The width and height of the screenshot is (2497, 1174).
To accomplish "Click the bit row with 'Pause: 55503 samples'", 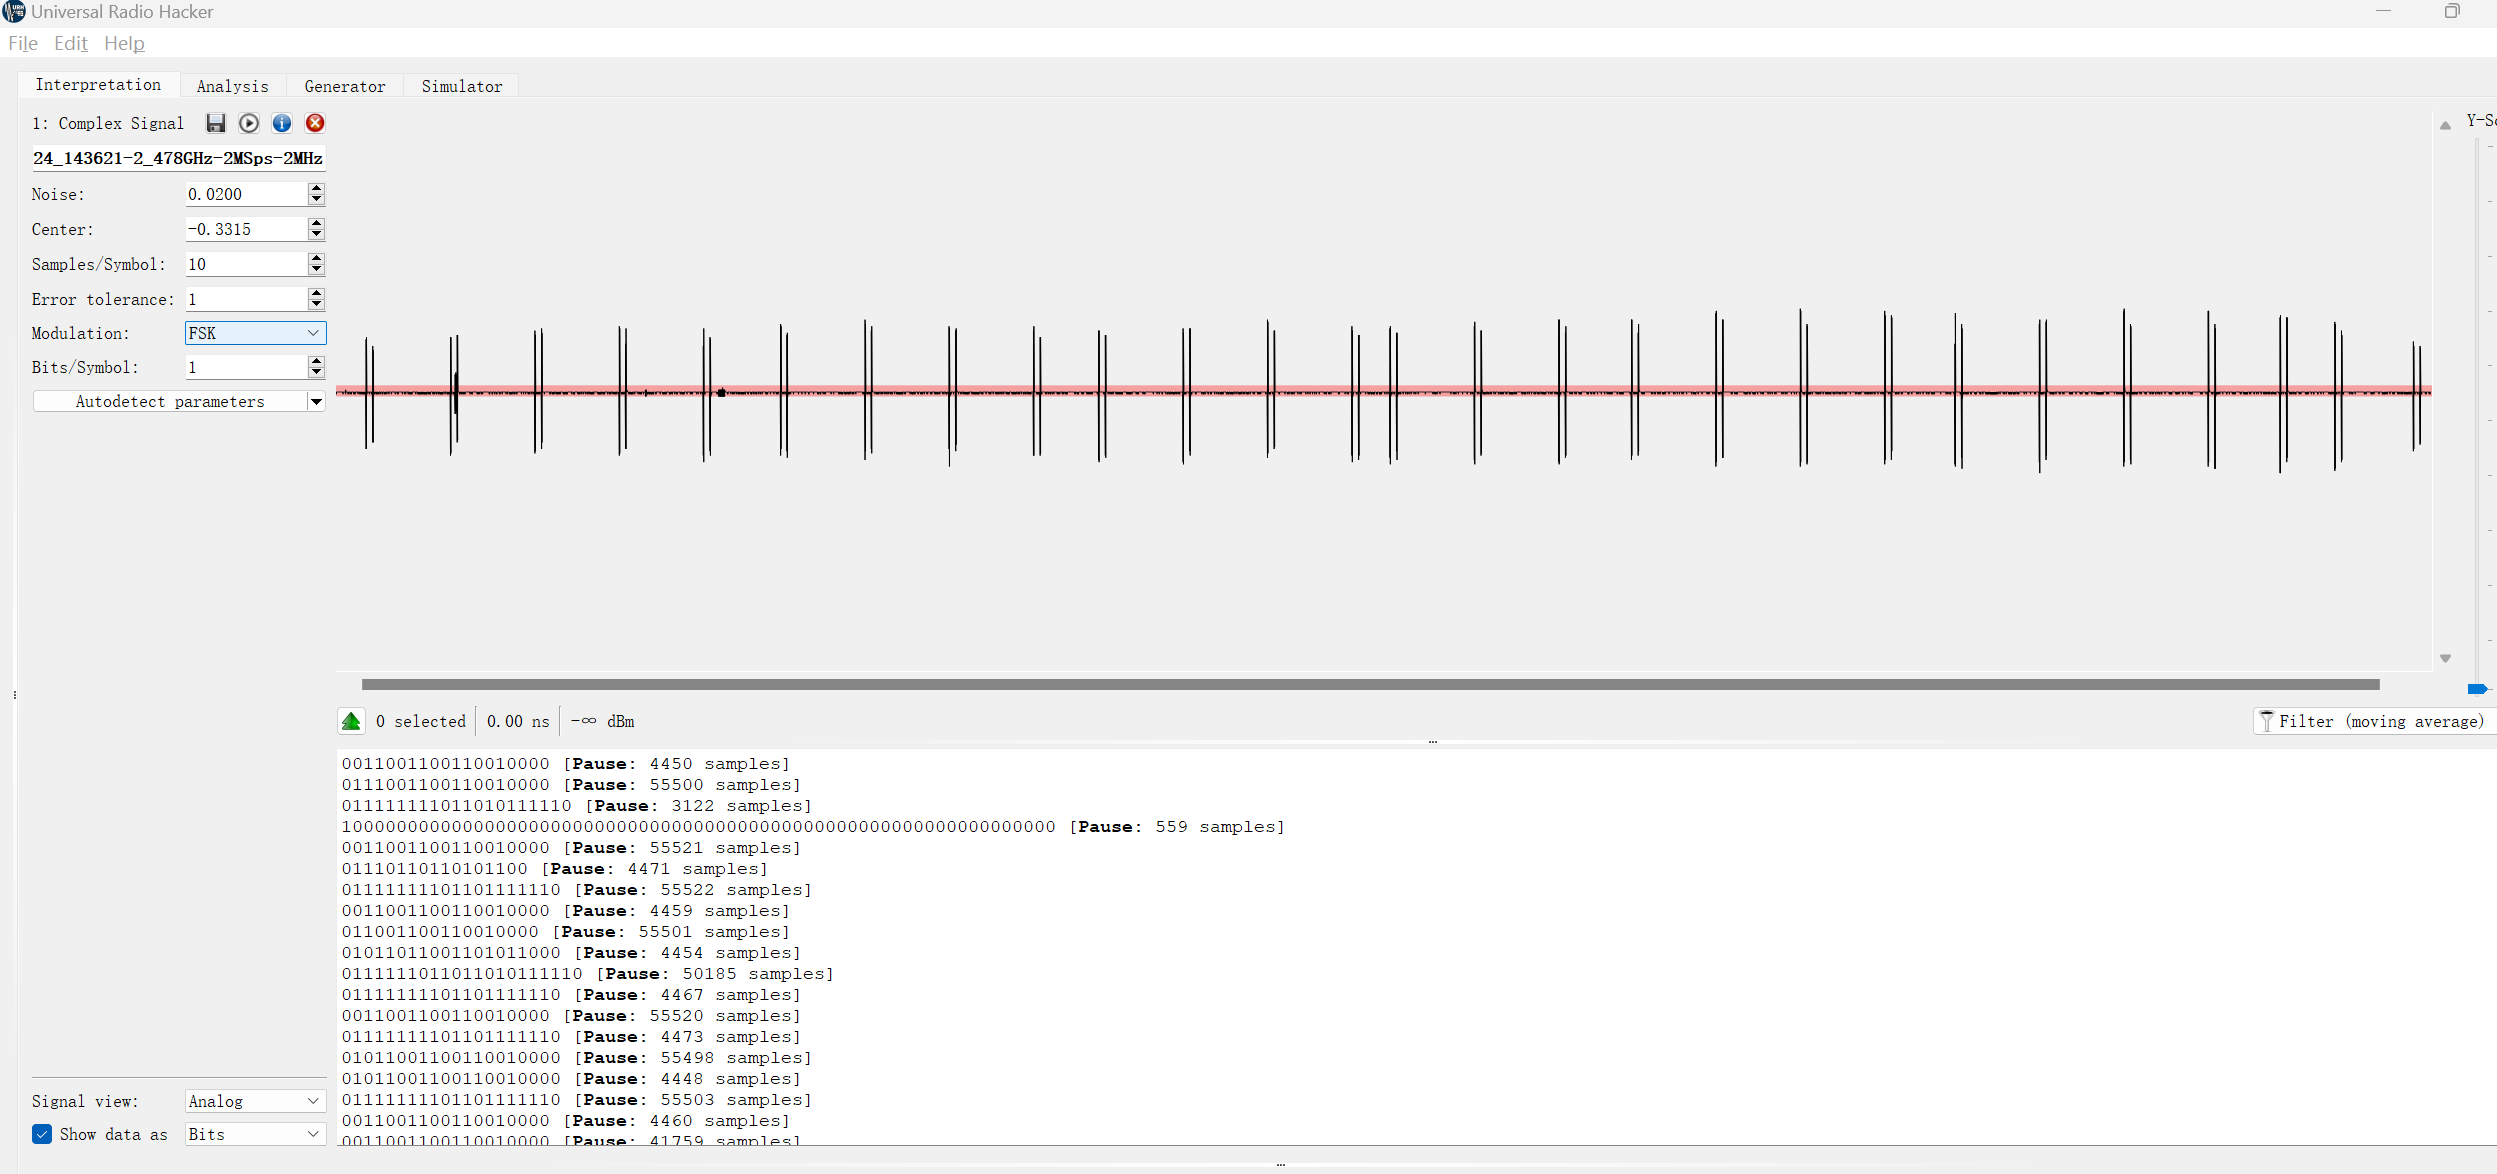I will point(577,1100).
